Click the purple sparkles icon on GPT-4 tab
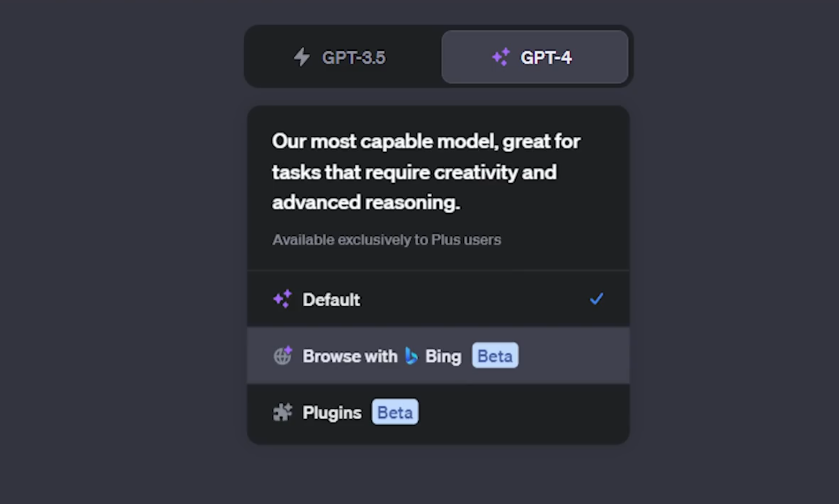 tap(501, 57)
